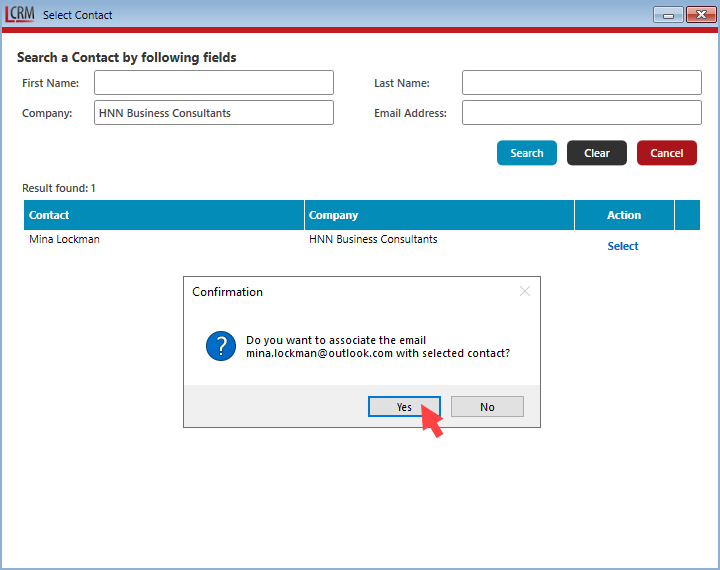This screenshot has width=720, height=570.
Task: Click the blue question mark icon
Action: pos(220,347)
